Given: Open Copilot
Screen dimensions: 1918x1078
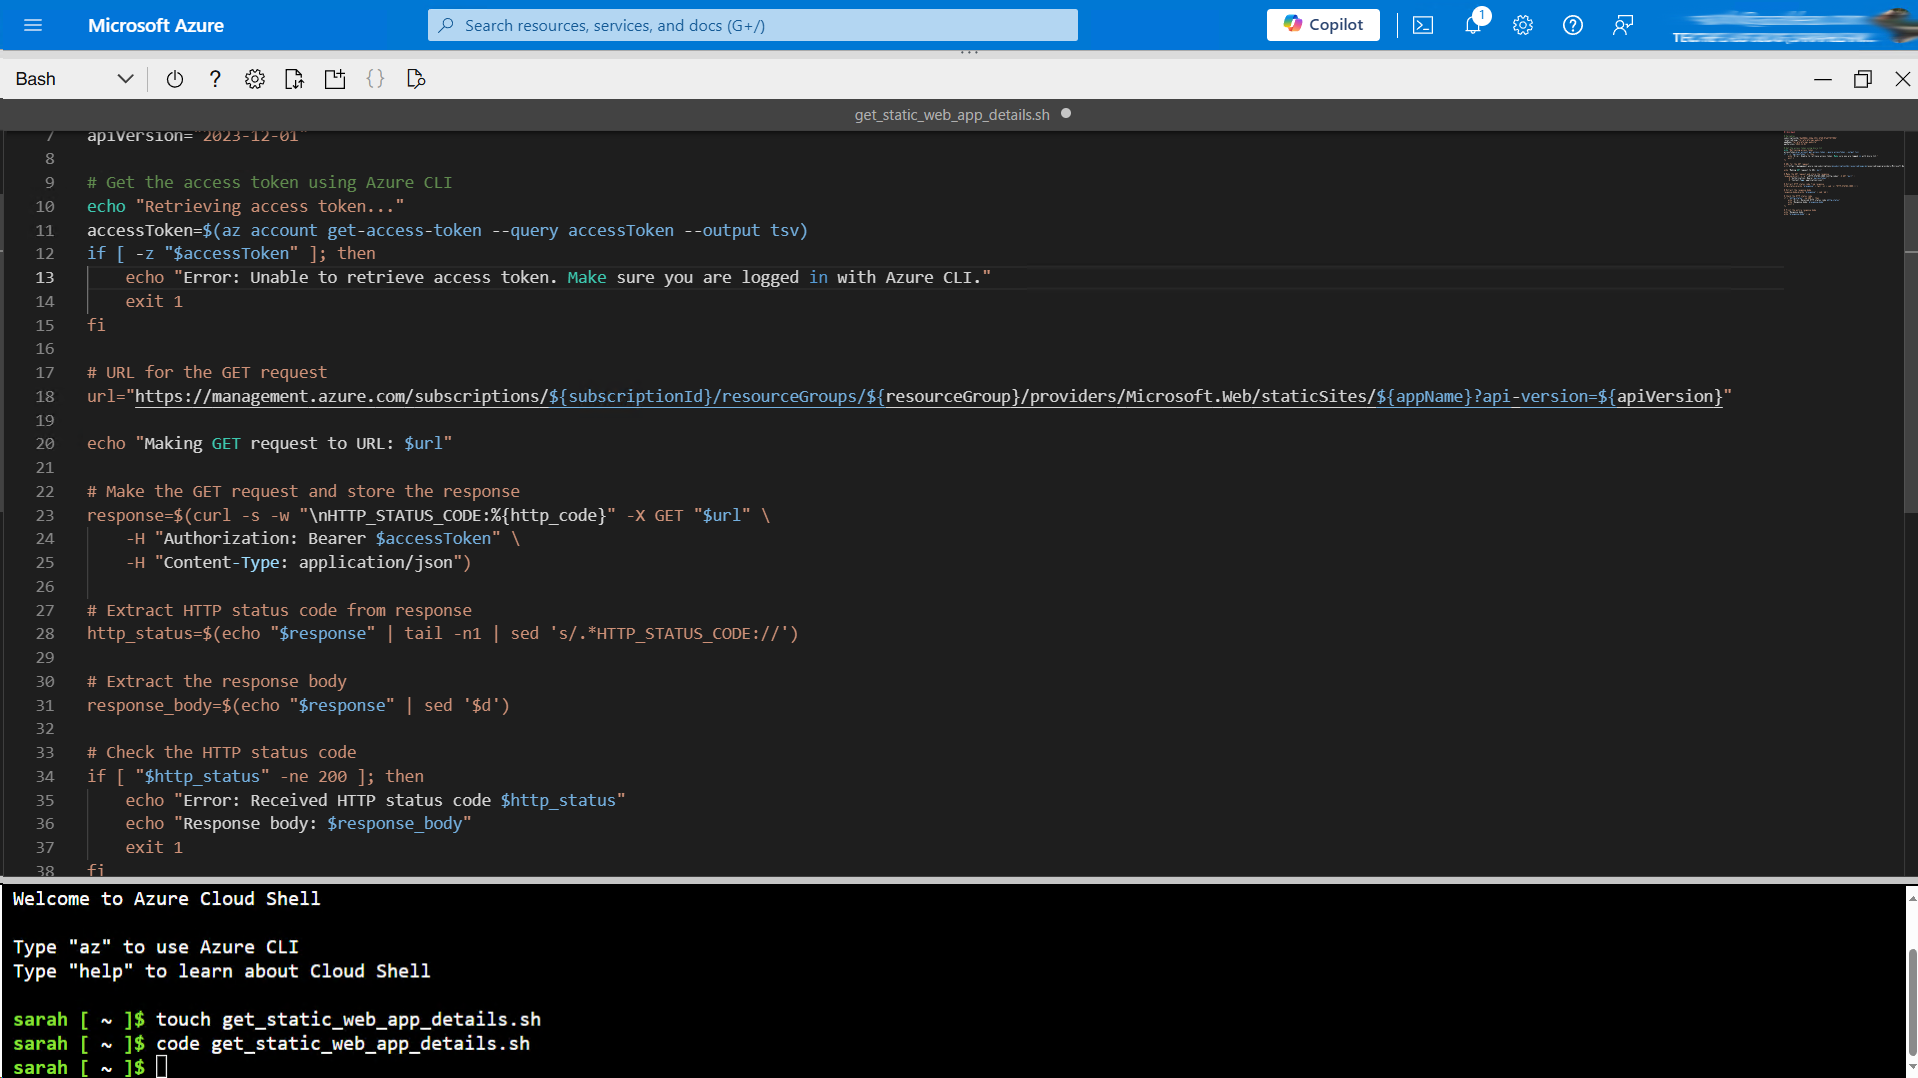Looking at the screenshot, I should pos(1322,25).
